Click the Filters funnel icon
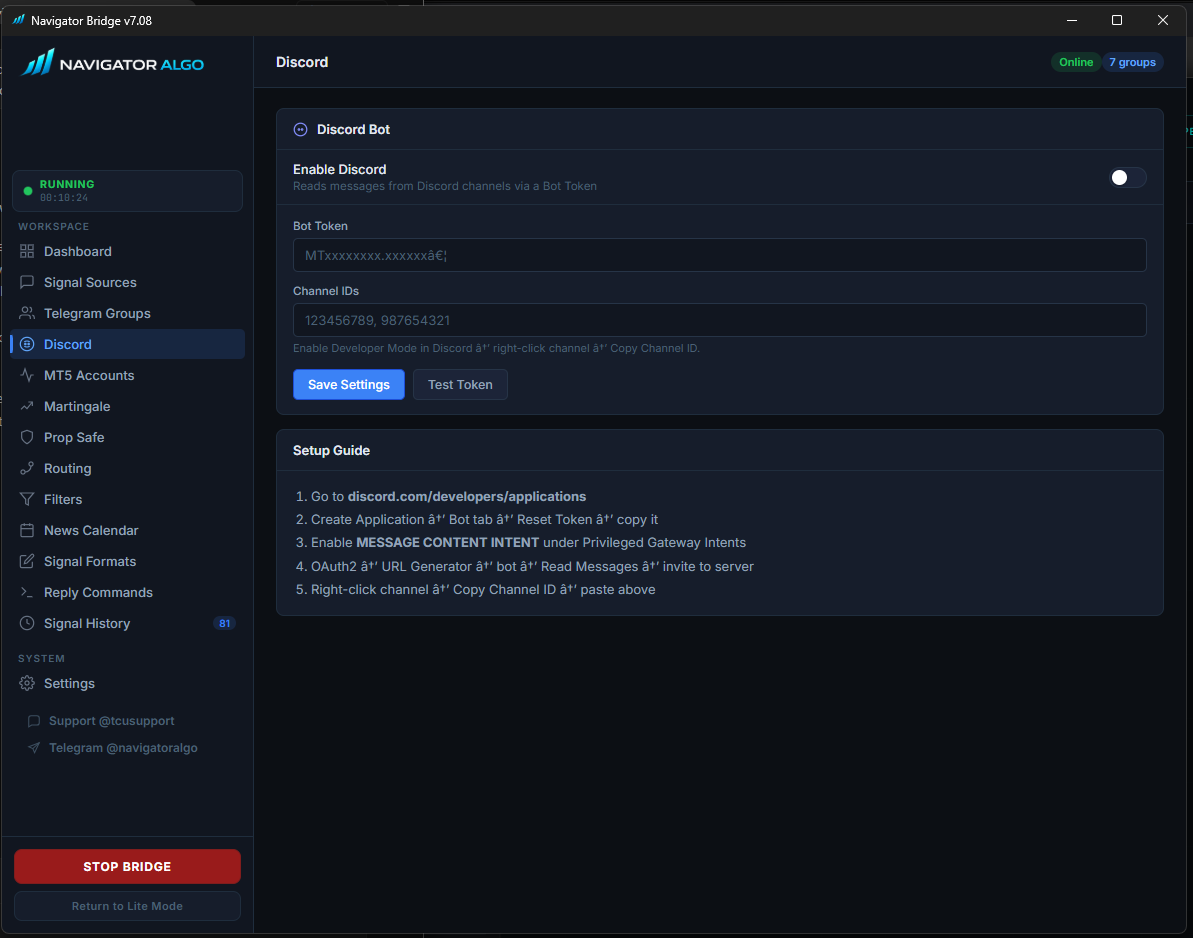1193x938 pixels. pos(27,499)
